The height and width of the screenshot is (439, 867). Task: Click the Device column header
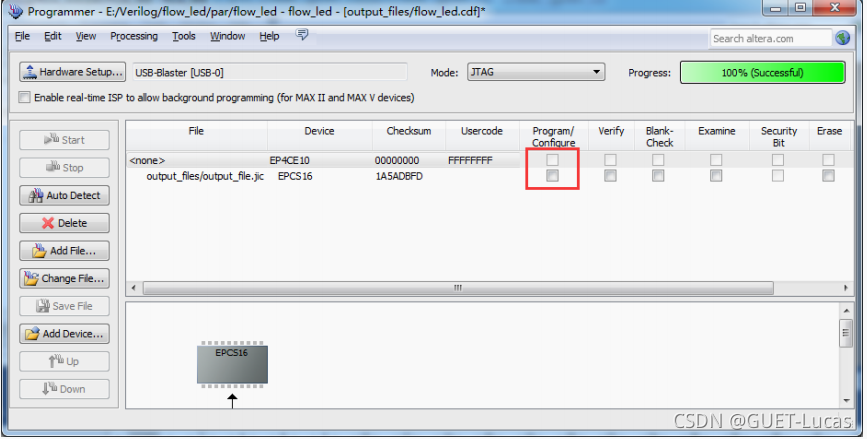[320, 135]
